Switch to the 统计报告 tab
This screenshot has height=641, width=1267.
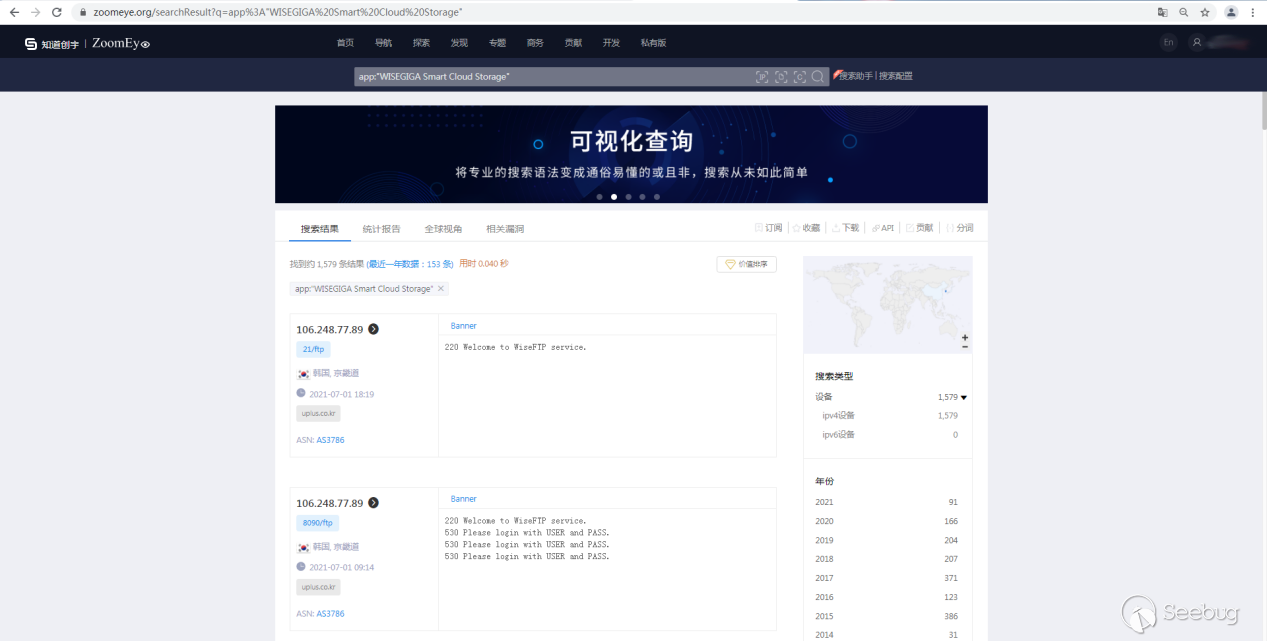(x=381, y=229)
